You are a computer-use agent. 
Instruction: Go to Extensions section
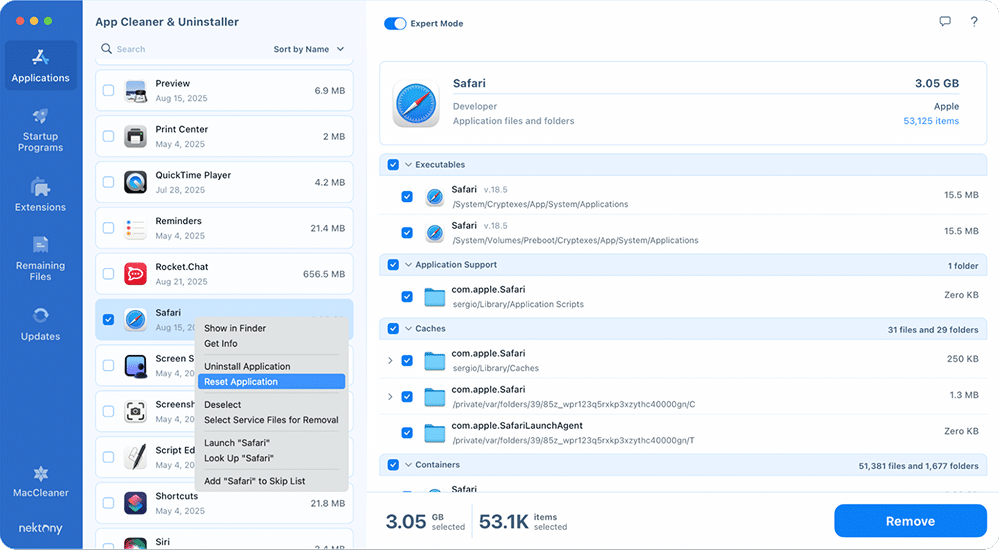pyautogui.click(x=41, y=194)
